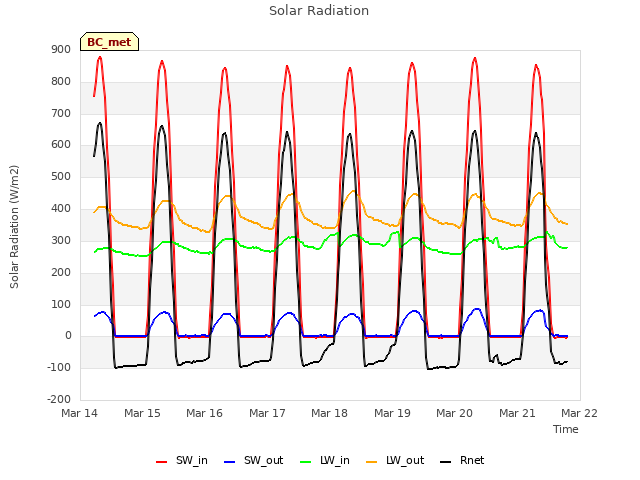Toggle the SW_in legend entry
640x480 pixels.
(182, 461)
